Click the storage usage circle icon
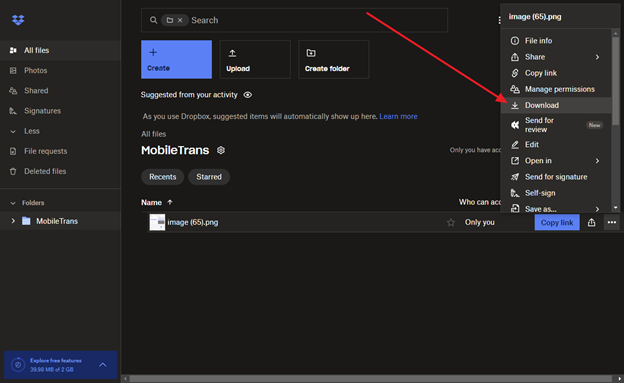Viewport: 624px width, 383px height. 18,365
